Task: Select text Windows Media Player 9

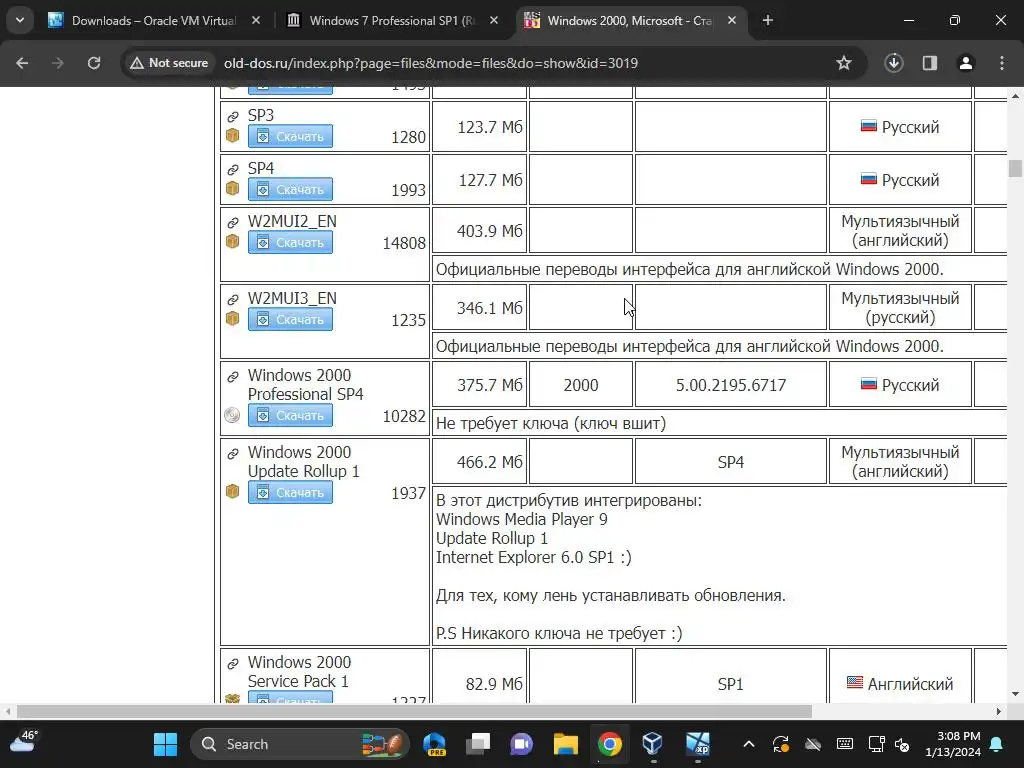Action: pyautogui.click(x=522, y=519)
